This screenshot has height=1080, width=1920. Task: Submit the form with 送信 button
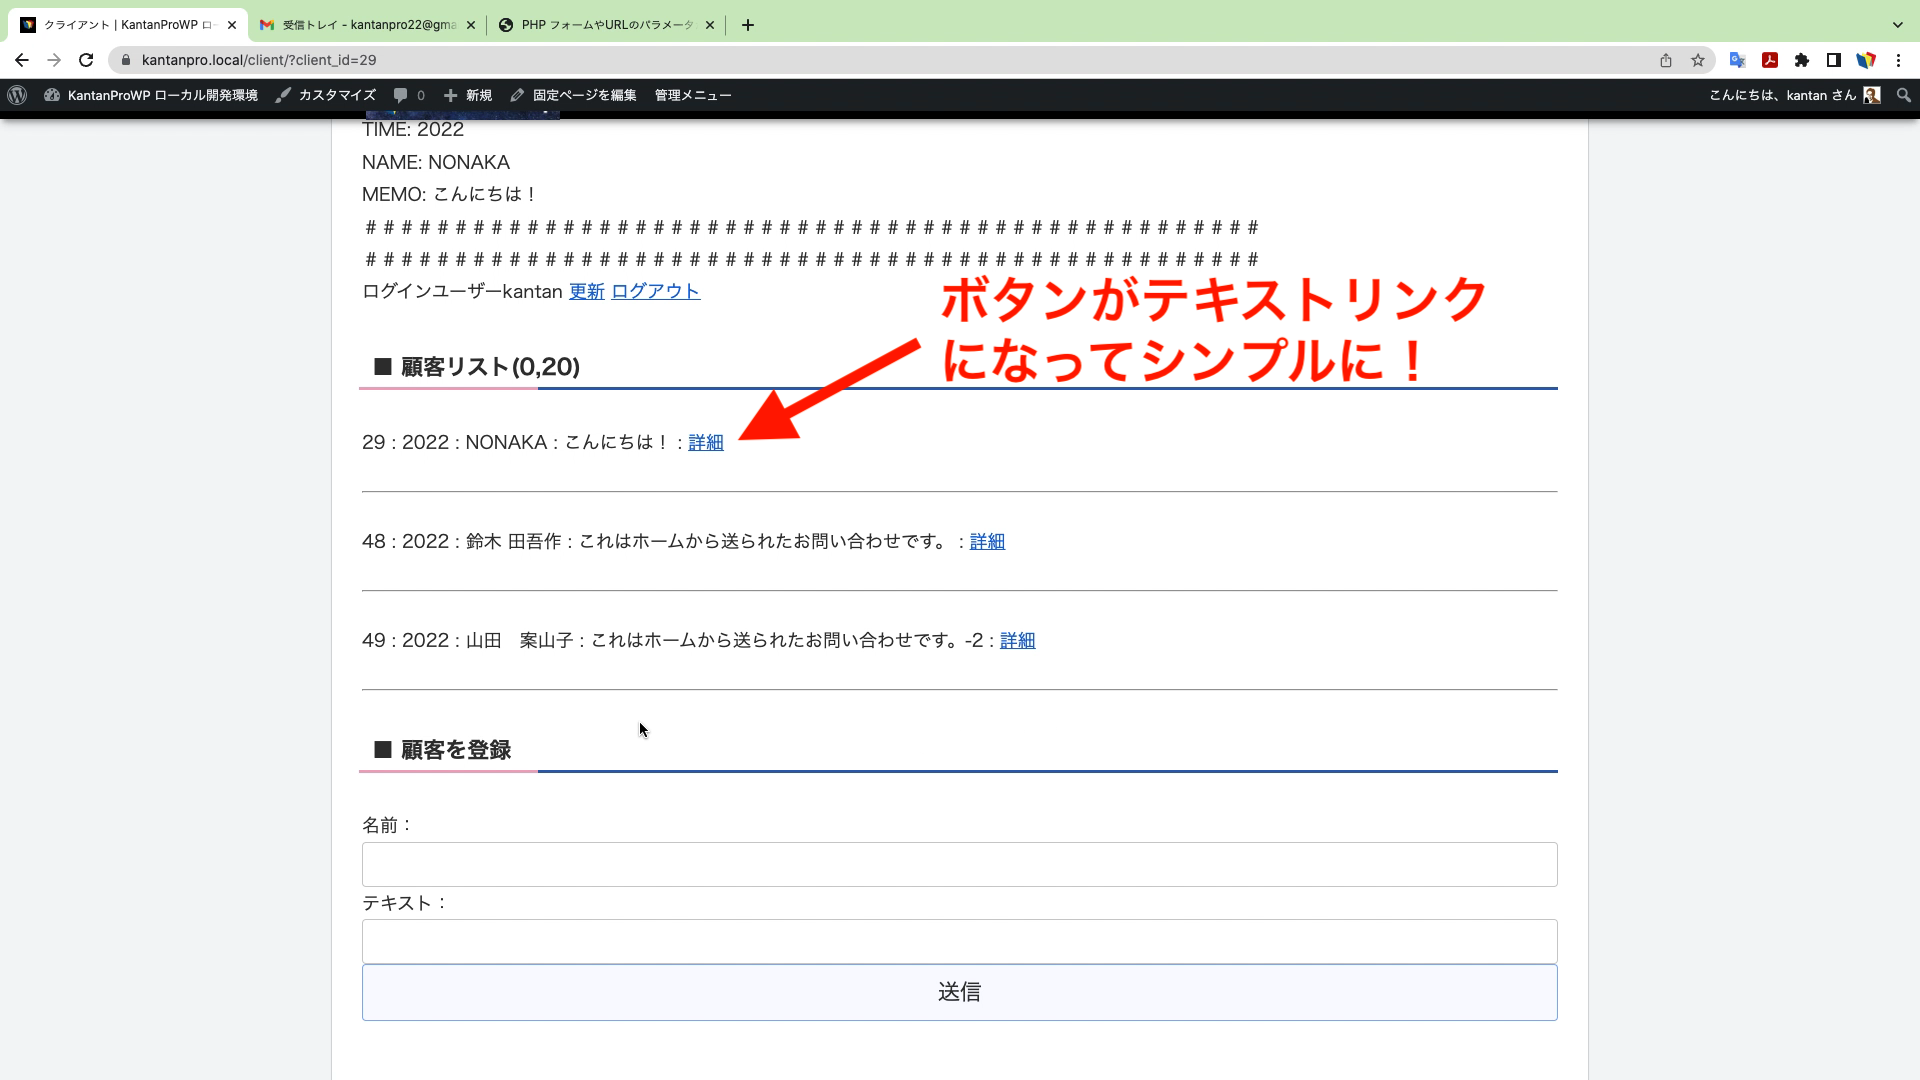coord(960,992)
